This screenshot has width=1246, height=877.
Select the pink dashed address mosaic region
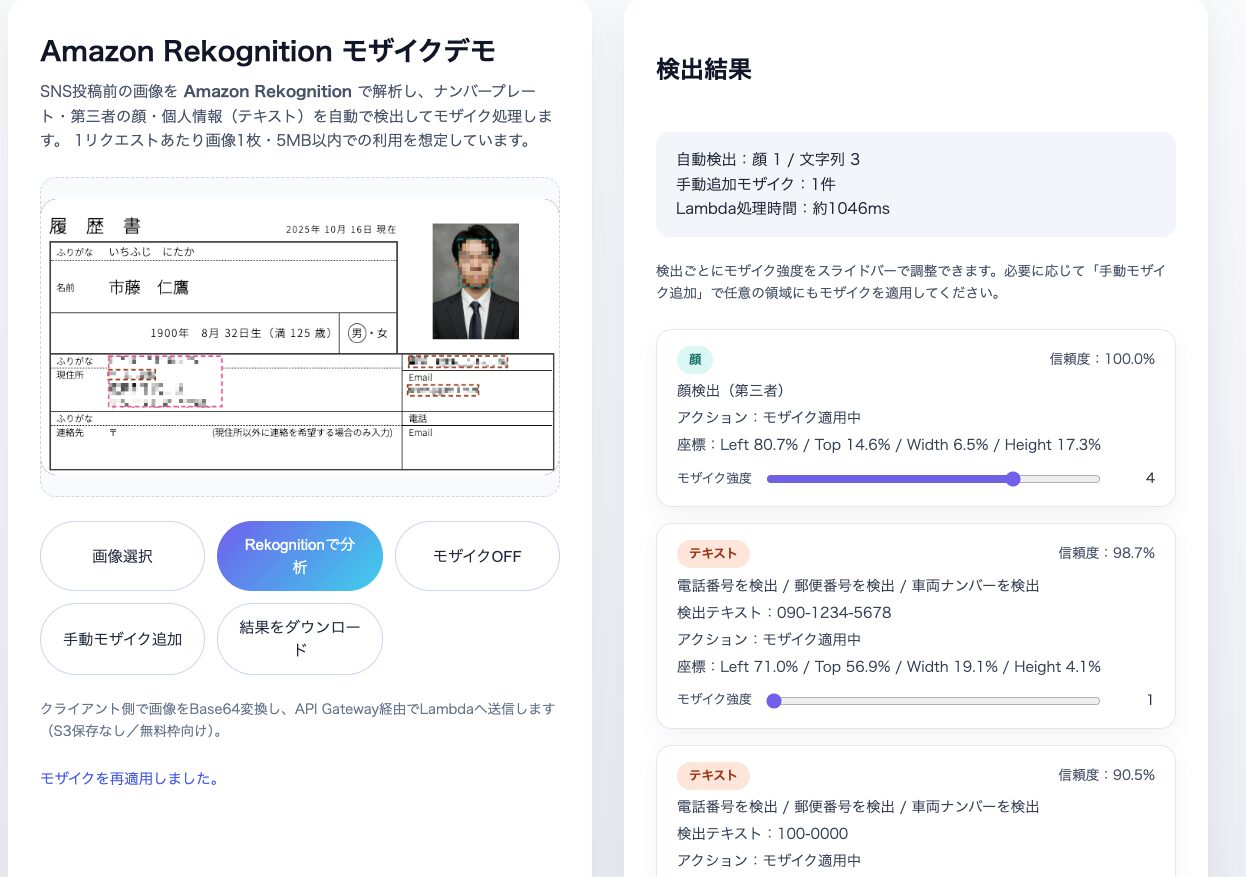[165, 381]
